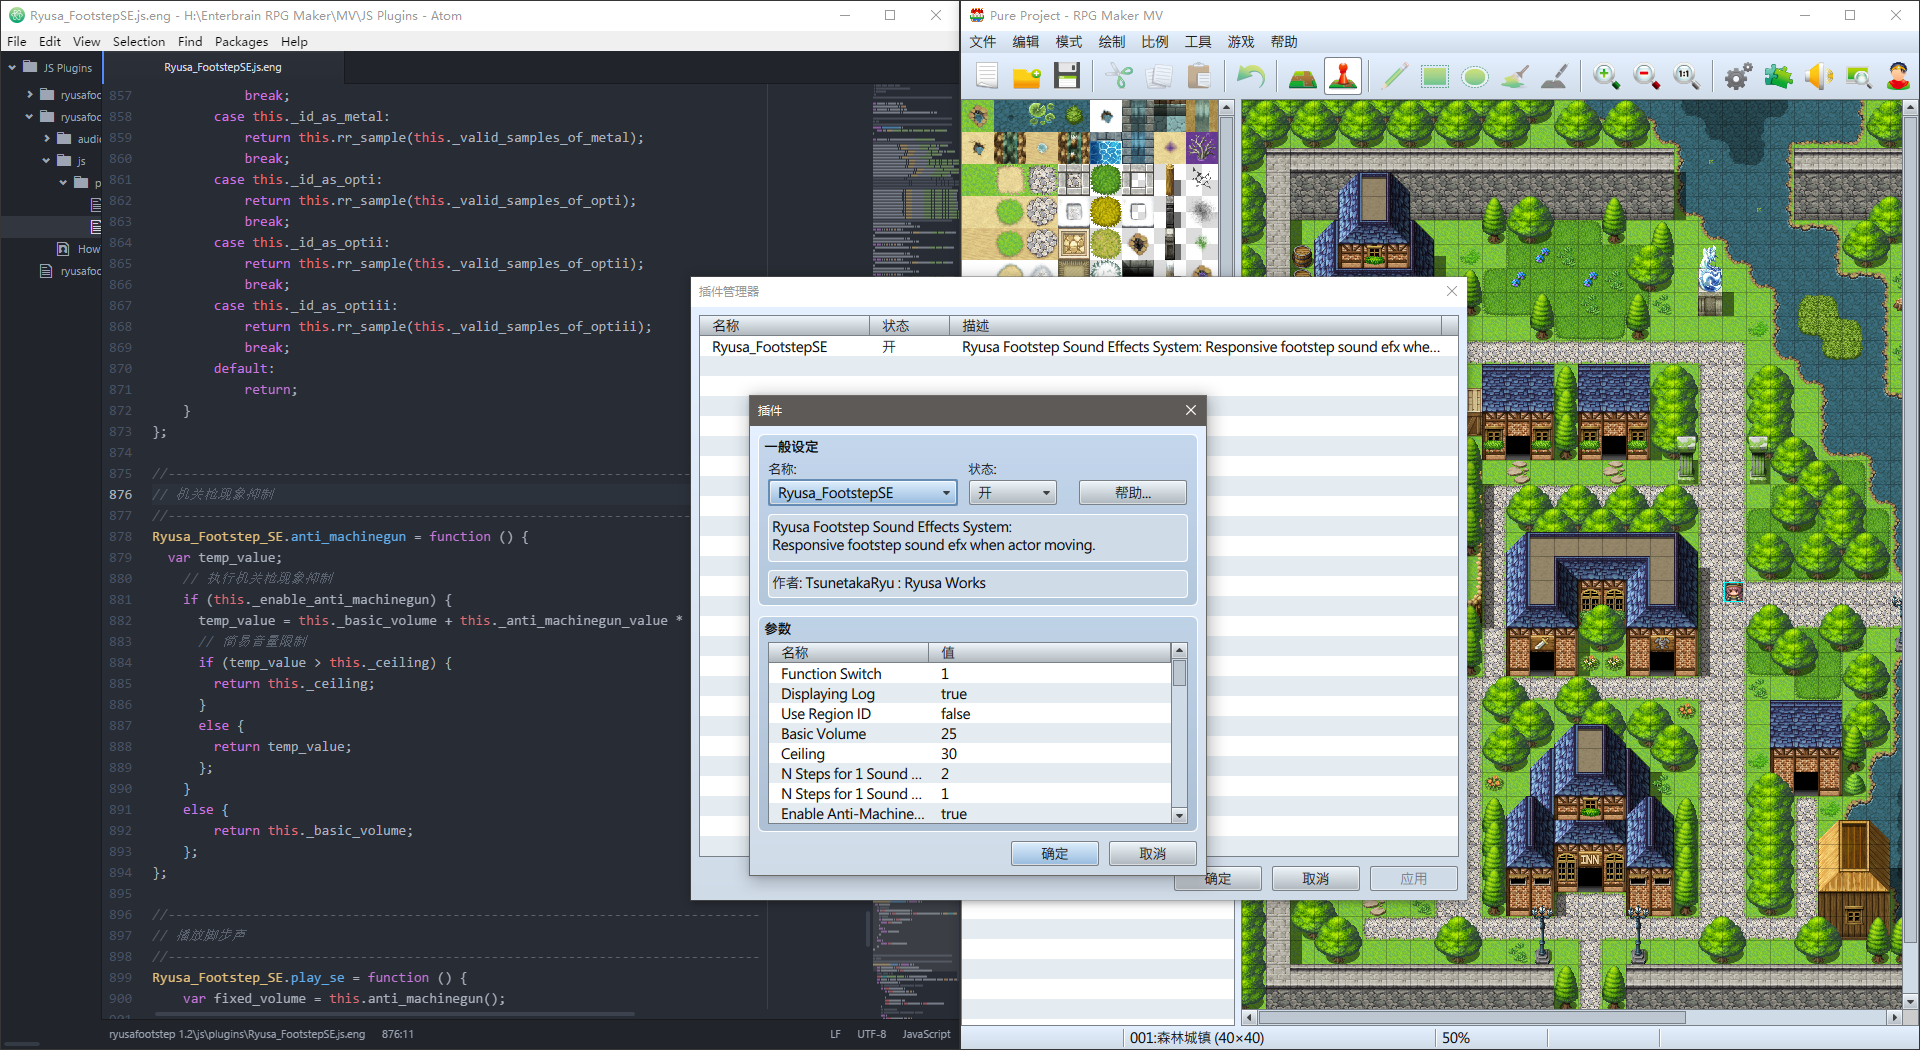Click the 帮助... help button in plugin dialog

point(1133,493)
